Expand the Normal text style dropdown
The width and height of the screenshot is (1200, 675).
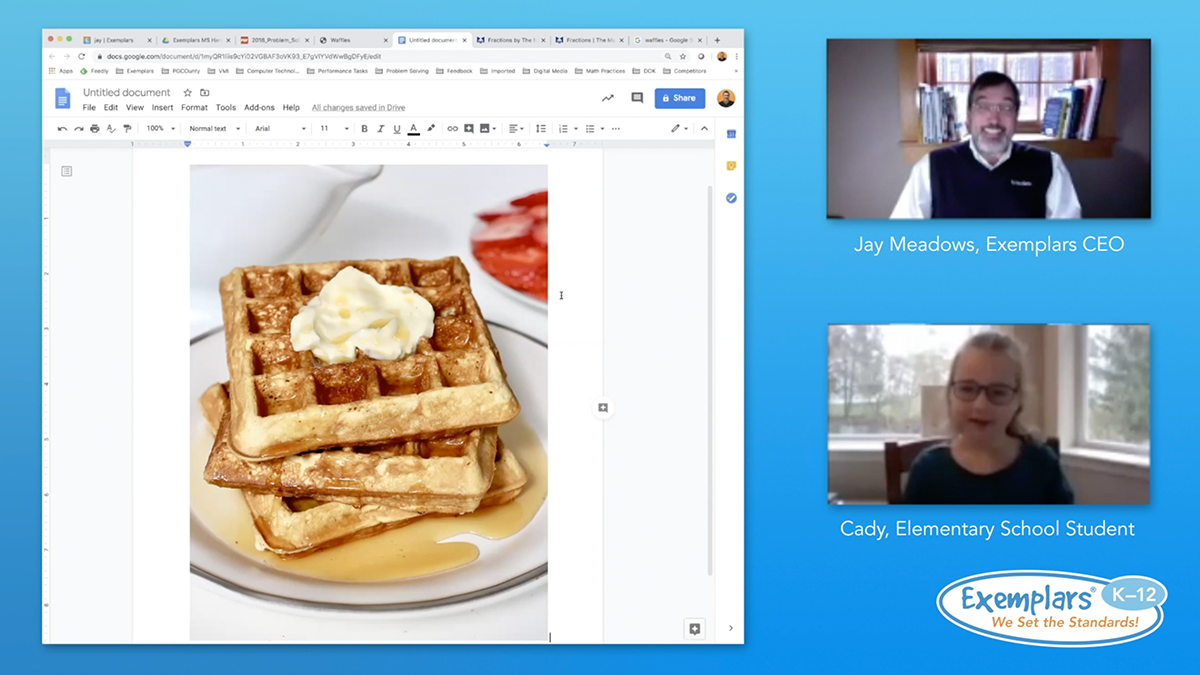click(x=214, y=129)
